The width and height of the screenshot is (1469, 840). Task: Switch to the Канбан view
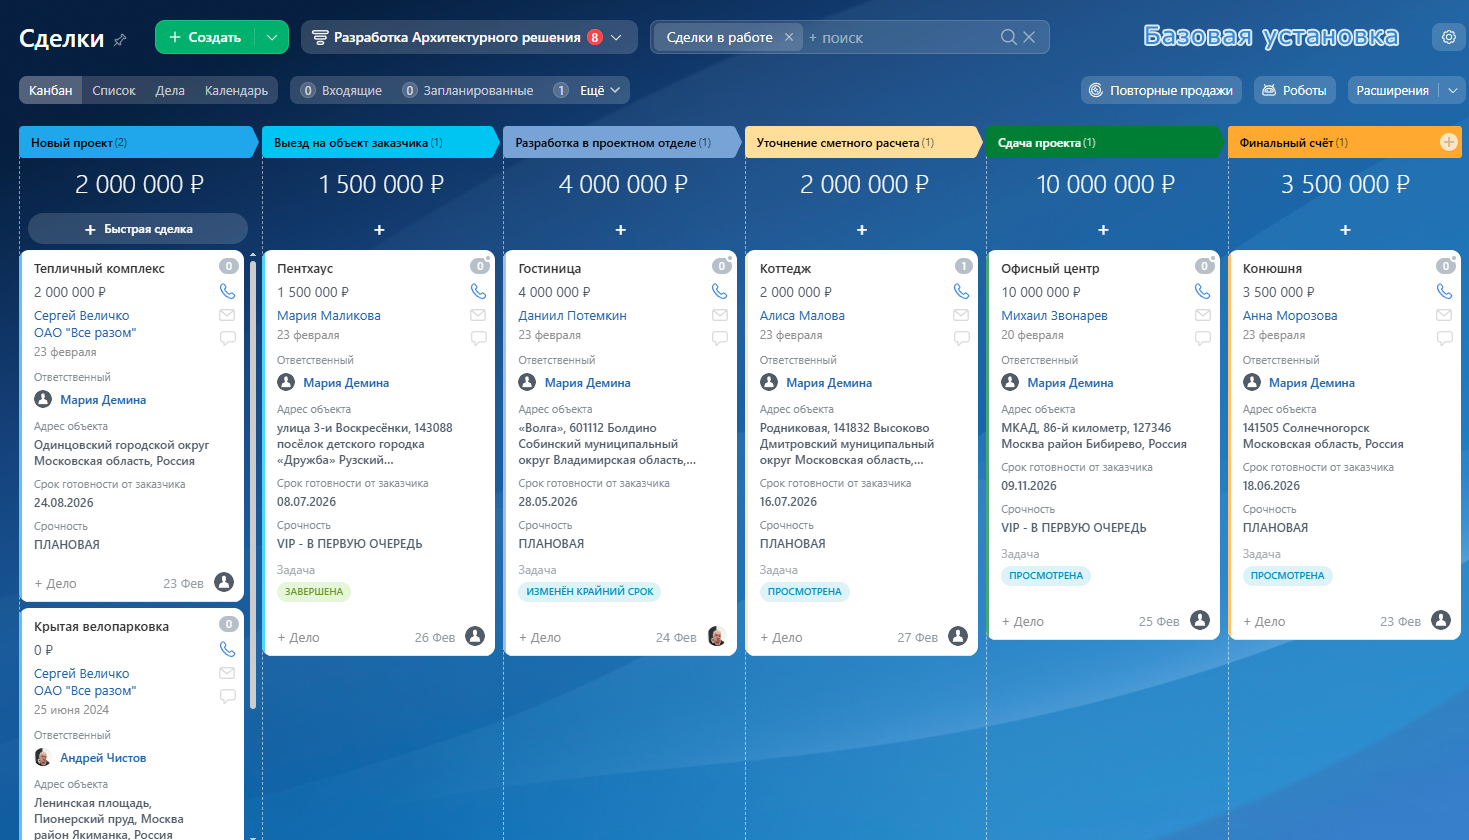point(51,90)
